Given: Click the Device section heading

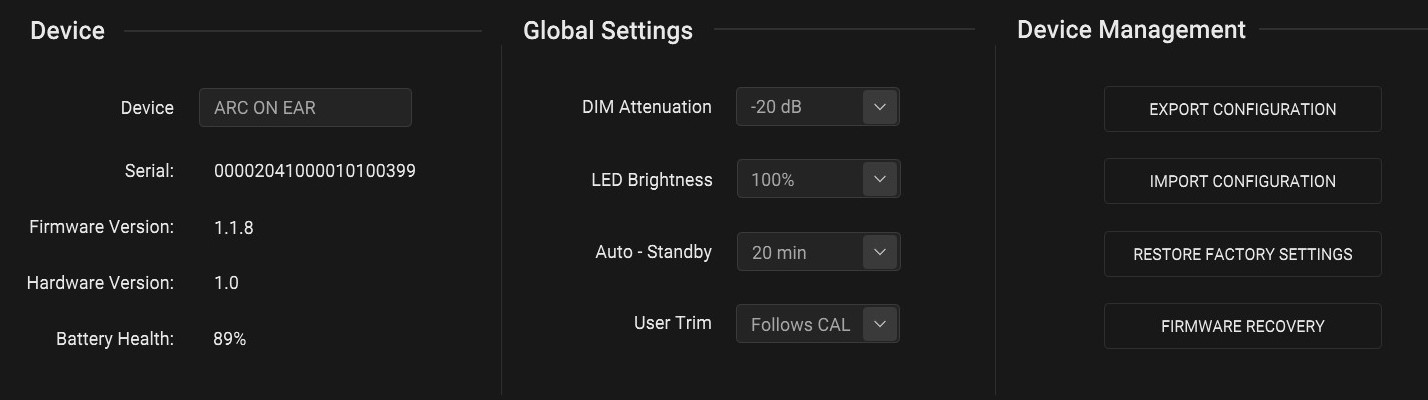Looking at the screenshot, I should [67, 30].
